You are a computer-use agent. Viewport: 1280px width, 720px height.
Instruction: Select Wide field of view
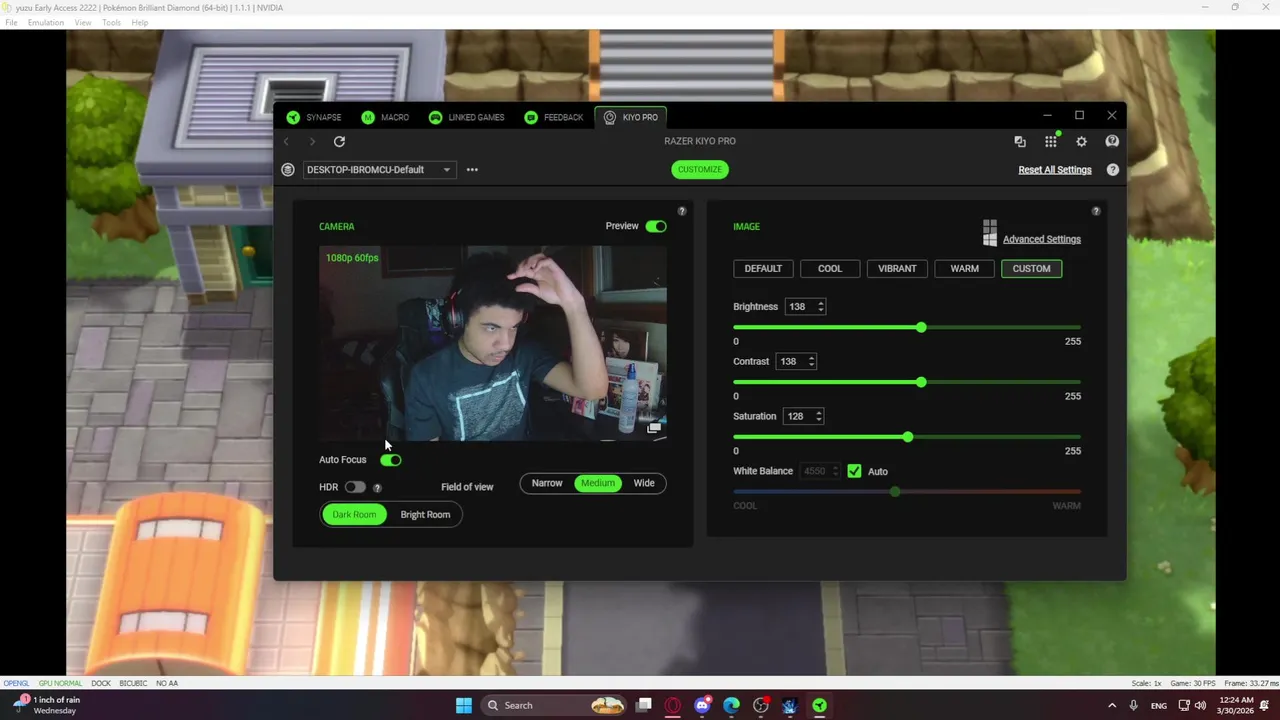pyautogui.click(x=644, y=483)
